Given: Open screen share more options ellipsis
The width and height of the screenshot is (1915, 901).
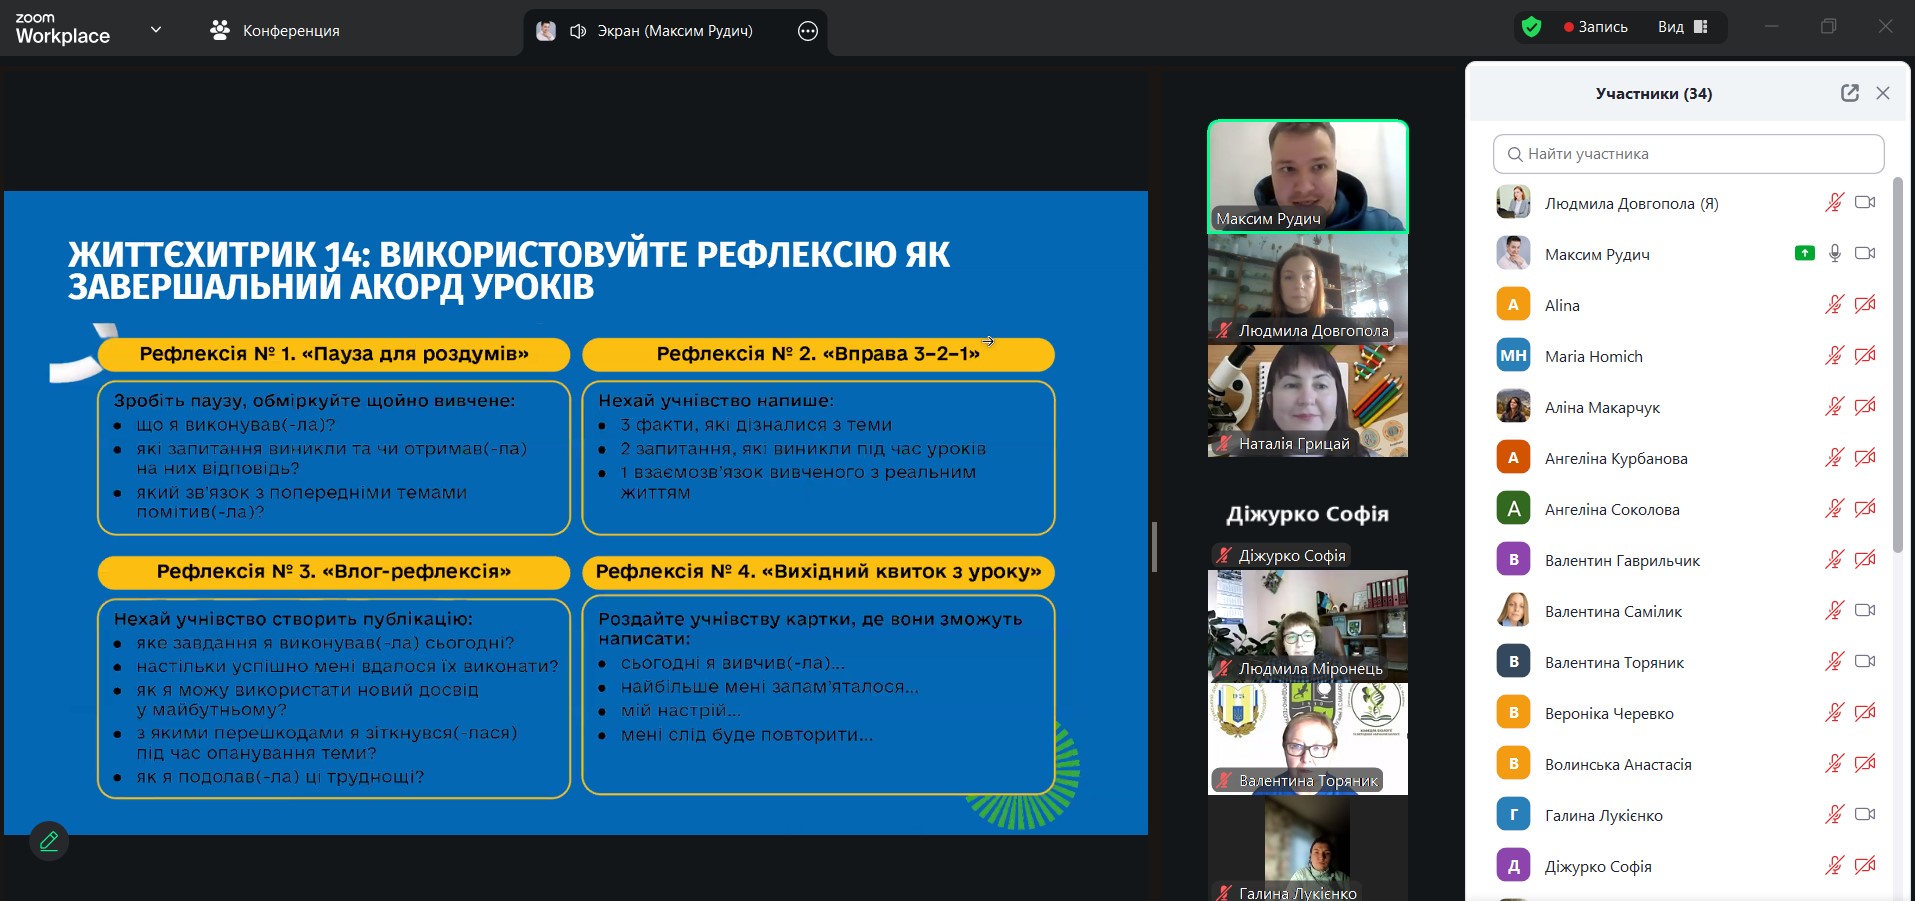Looking at the screenshot, I should 808,31.
